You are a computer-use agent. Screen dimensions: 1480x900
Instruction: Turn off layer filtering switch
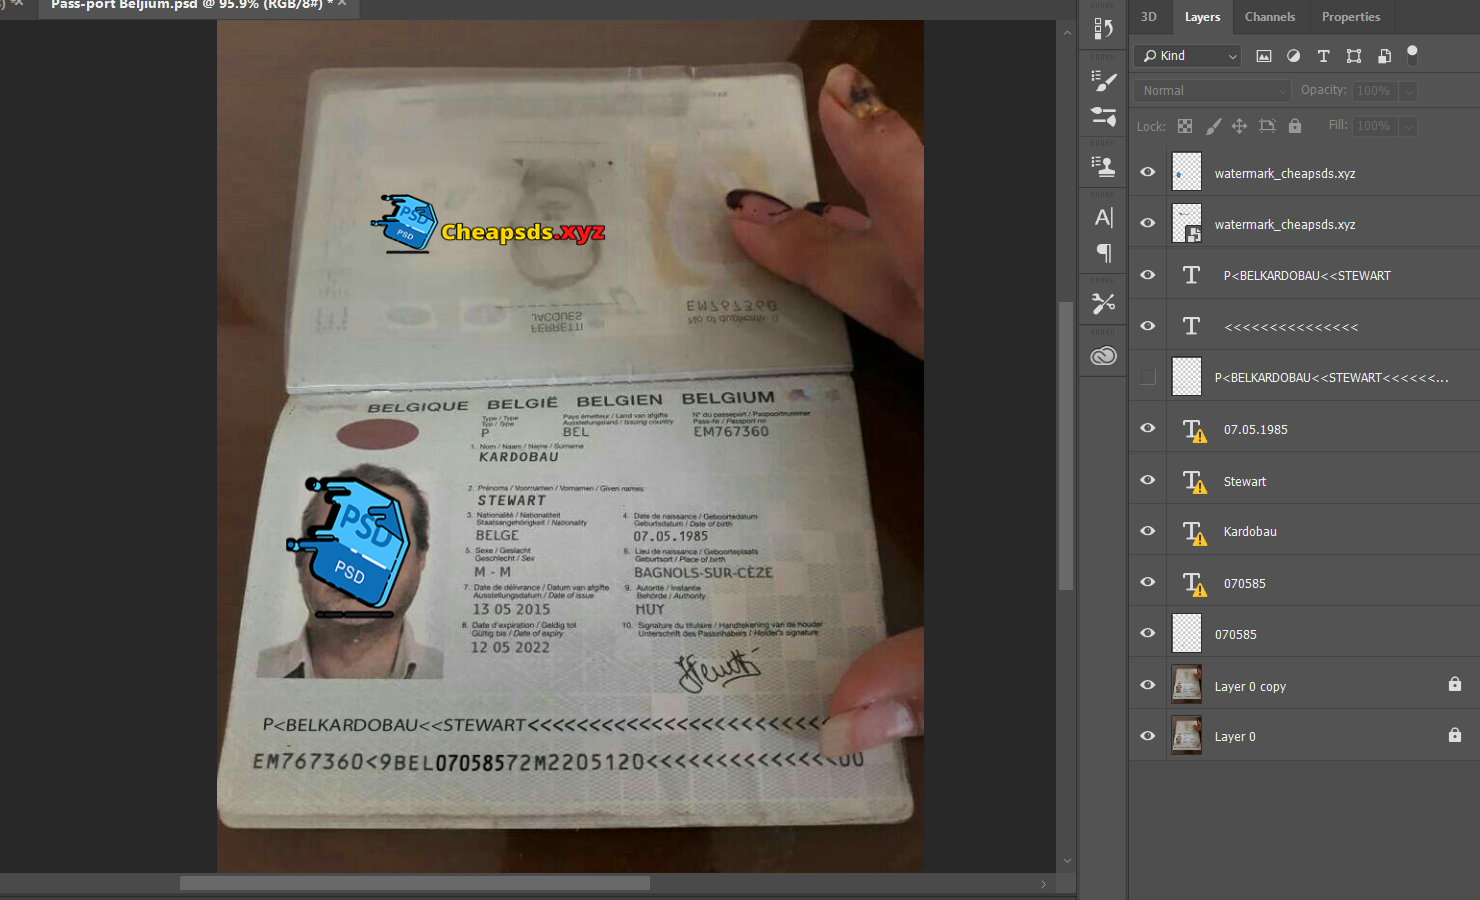click(x=1412, y=55)
